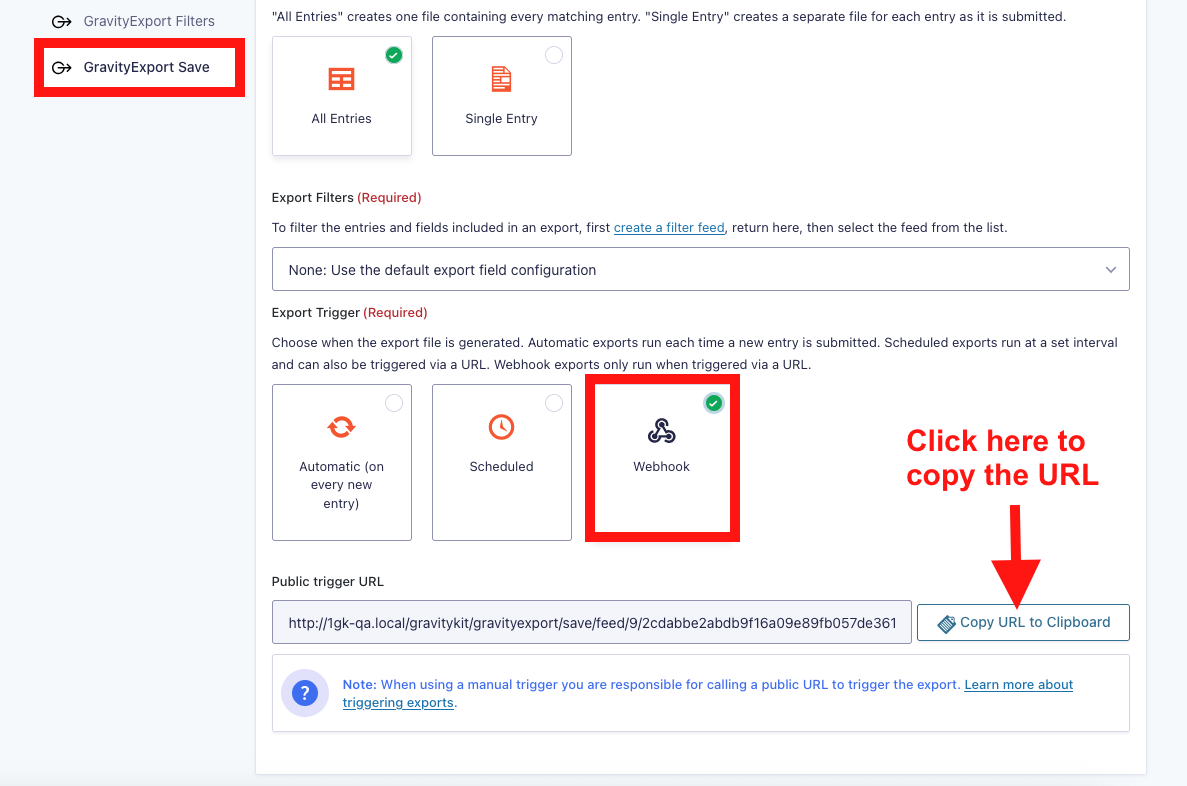The image size is (1187, 786).
Task: Select the All Entries table icon
Action: point(341,79)
